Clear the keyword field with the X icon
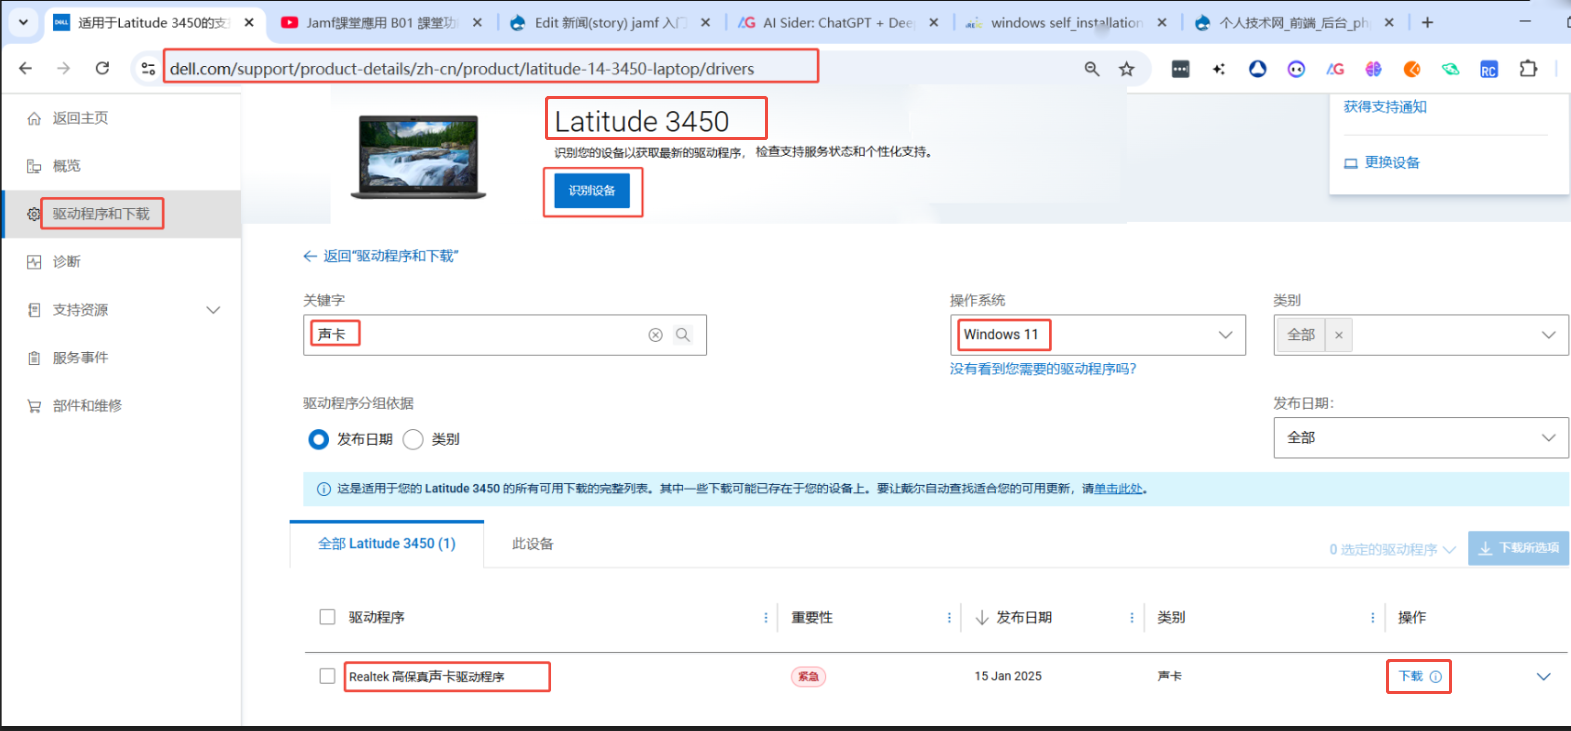 click(655, 335)
